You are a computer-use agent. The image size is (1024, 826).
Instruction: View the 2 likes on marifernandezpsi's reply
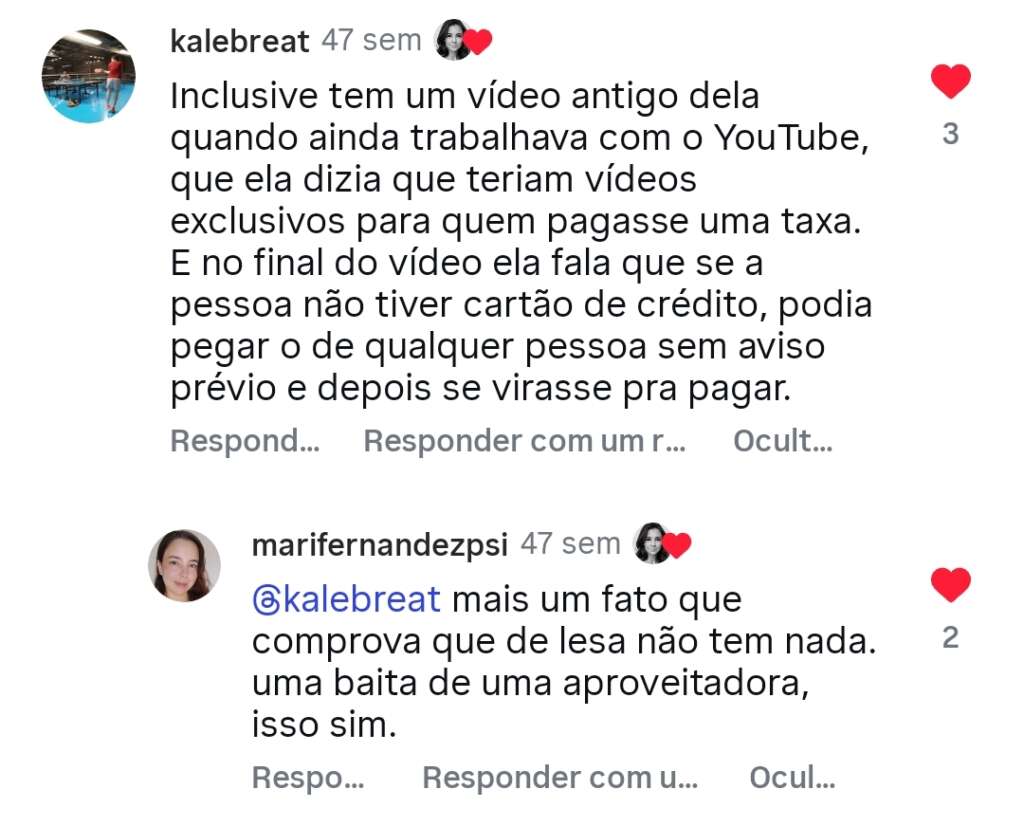point(950,637)
